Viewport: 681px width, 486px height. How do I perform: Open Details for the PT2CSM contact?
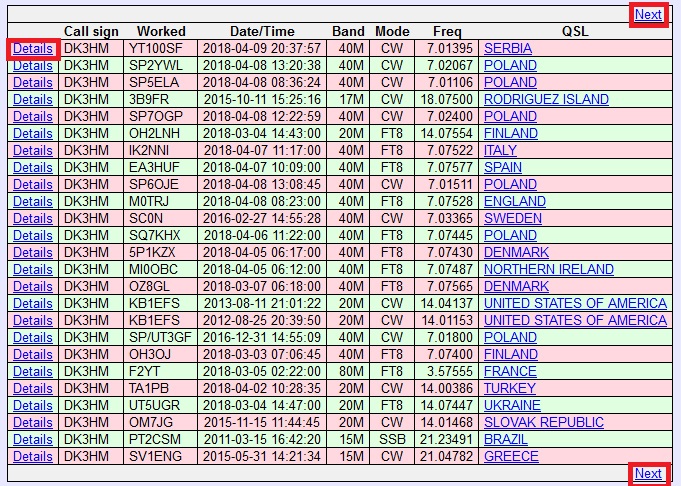(x=33, y=439)
